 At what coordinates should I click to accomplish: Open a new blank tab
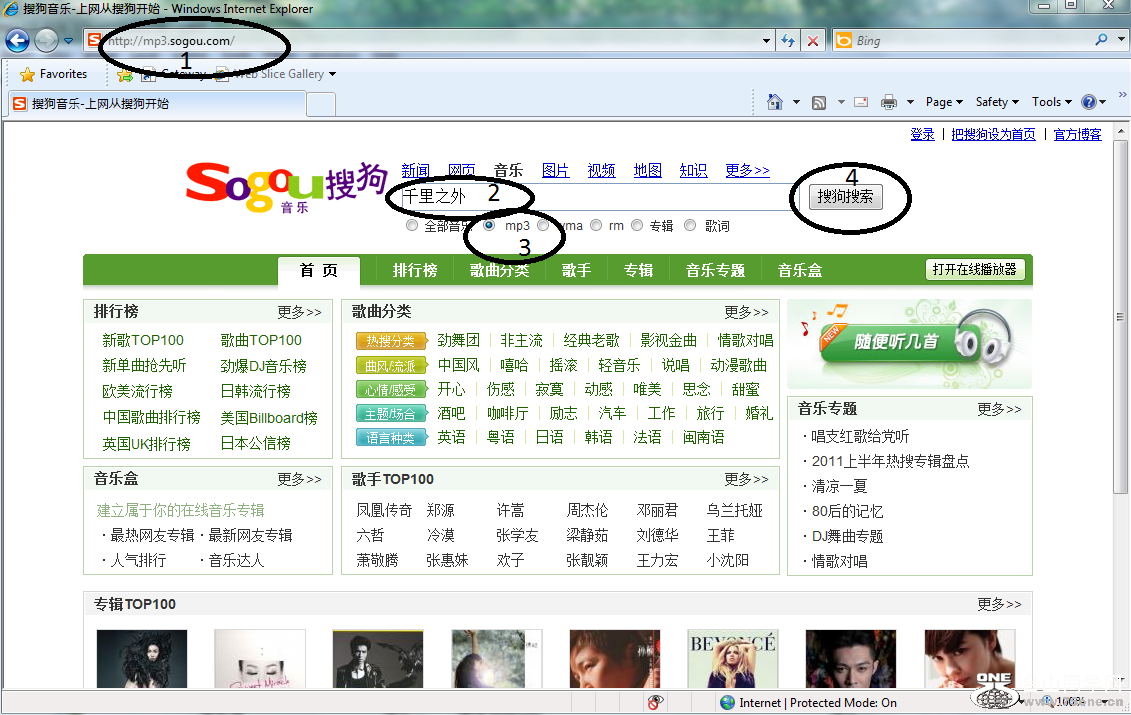pyautogui.click(x=321, y=105)
